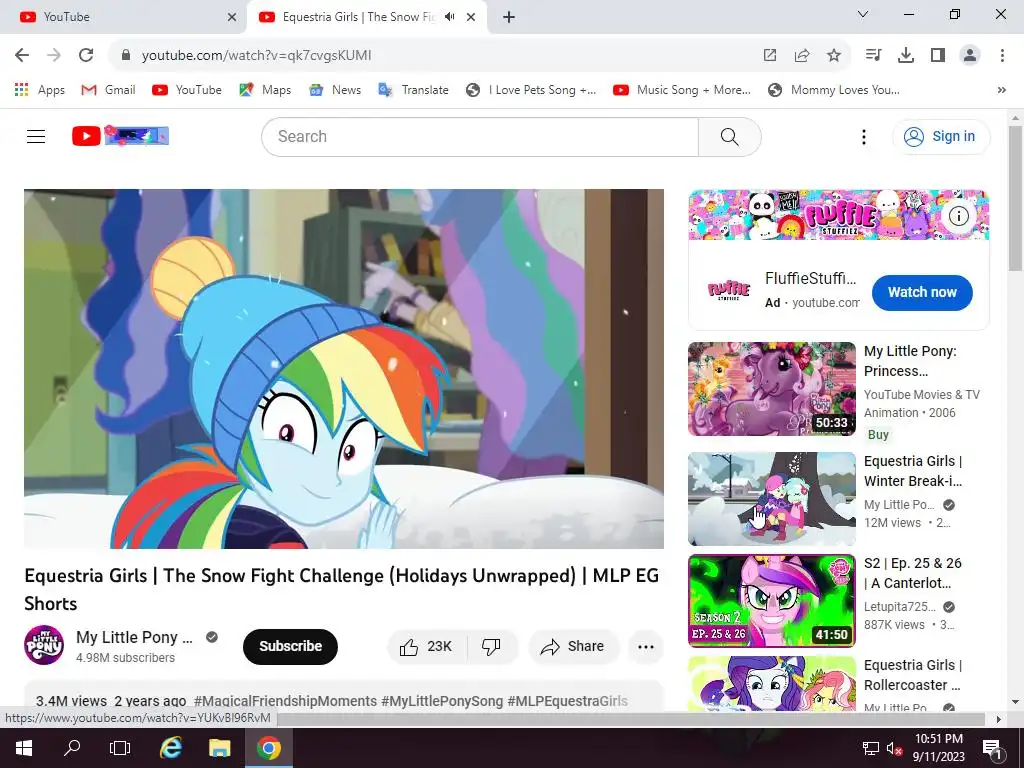Open My Little Pony: Princess thumbnail
1024x768 pixels.
(772, 389)
